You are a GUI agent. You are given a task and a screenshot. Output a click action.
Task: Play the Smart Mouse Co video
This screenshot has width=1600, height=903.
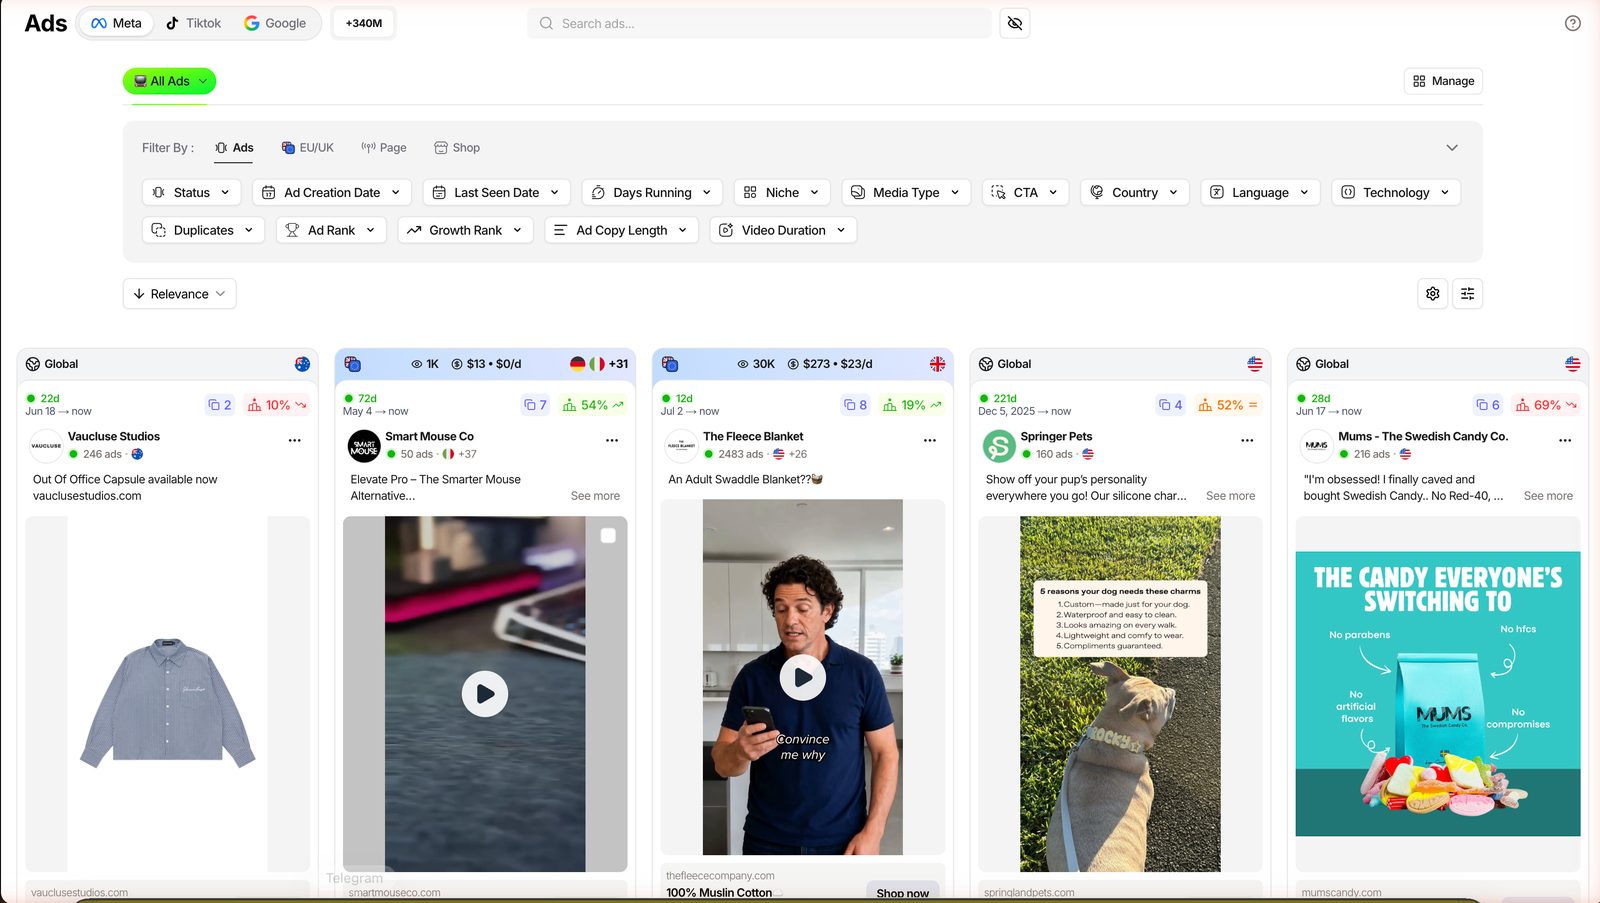click(x=485, y=694)
